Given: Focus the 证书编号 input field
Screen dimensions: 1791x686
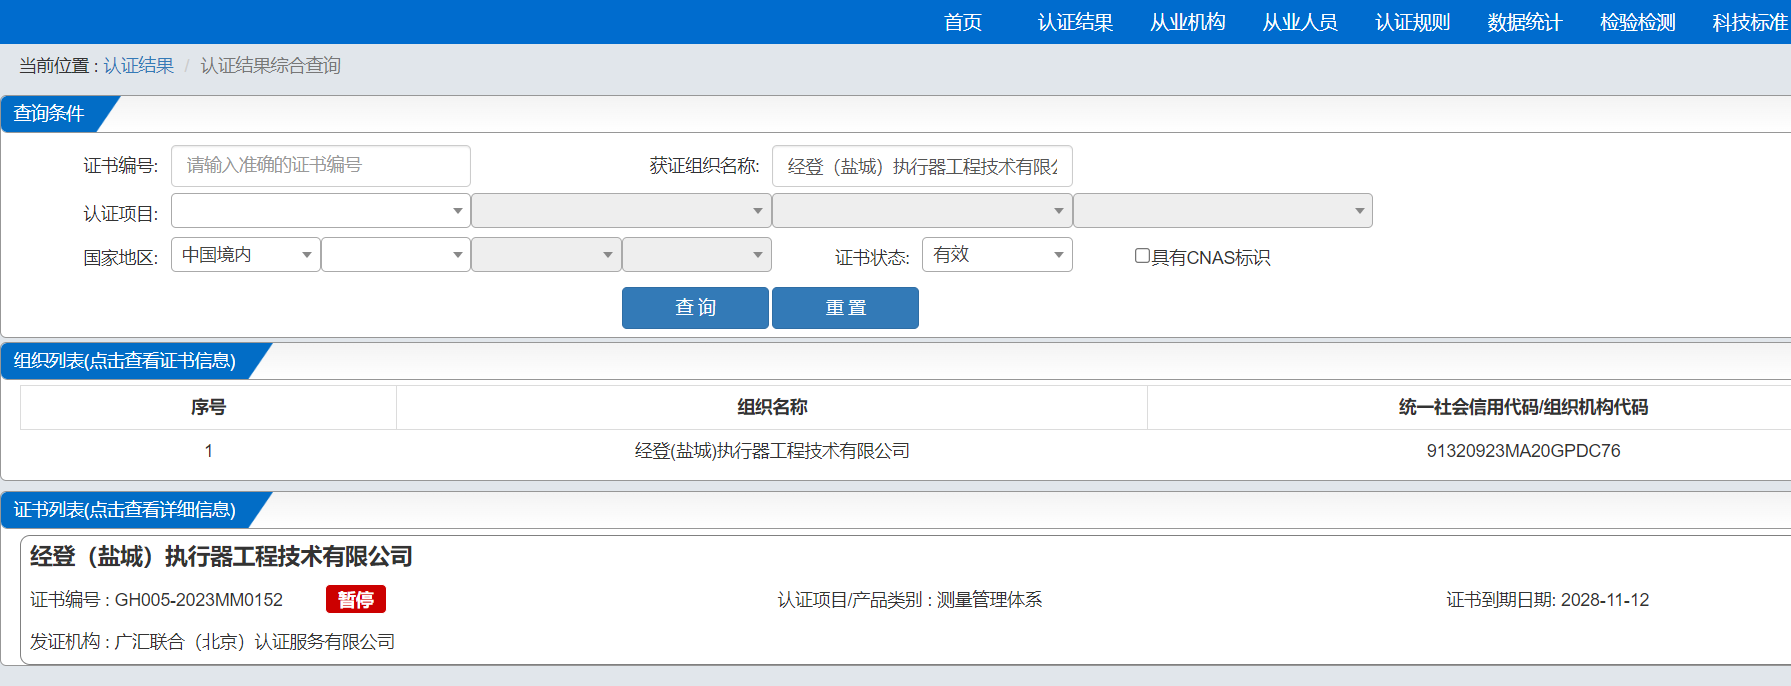Looking at the screenshot, I should [321, 166].
